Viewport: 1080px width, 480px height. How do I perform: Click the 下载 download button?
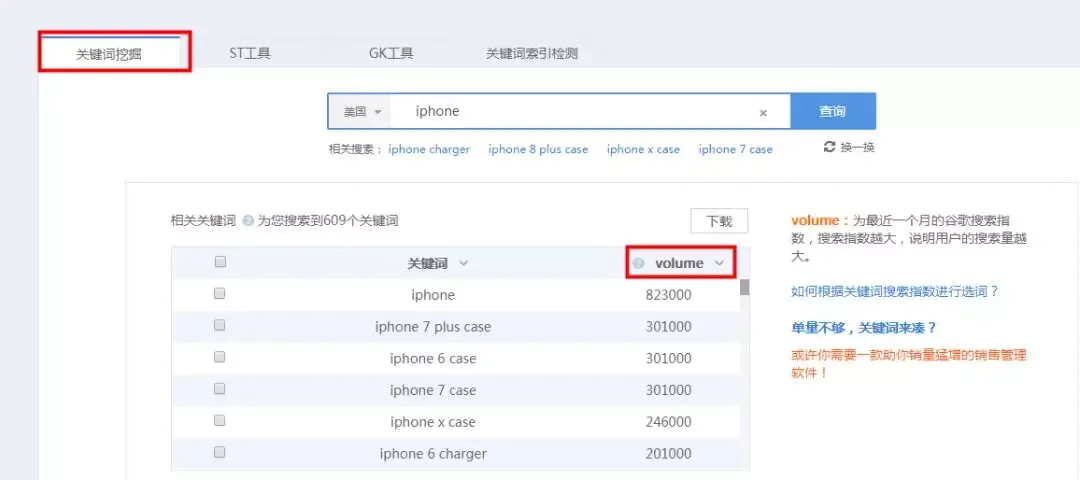point(719,221)
